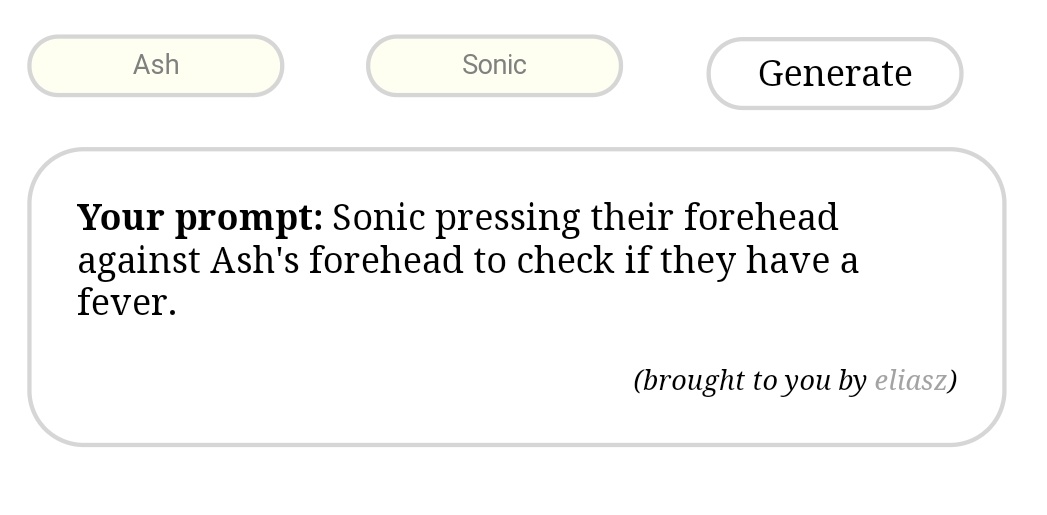Viewport: 1047px width, 515px height.
Task: Generate a new prompt for the pair
Action: (x=834, y=73)
